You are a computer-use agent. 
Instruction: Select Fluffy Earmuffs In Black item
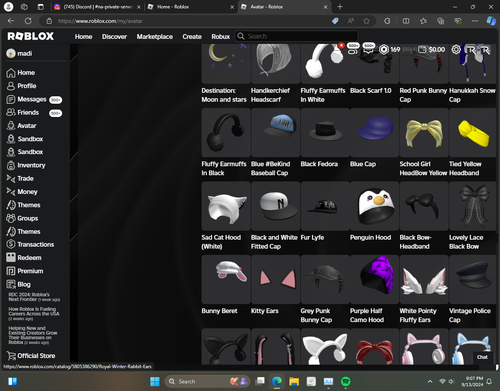(226, 132)
